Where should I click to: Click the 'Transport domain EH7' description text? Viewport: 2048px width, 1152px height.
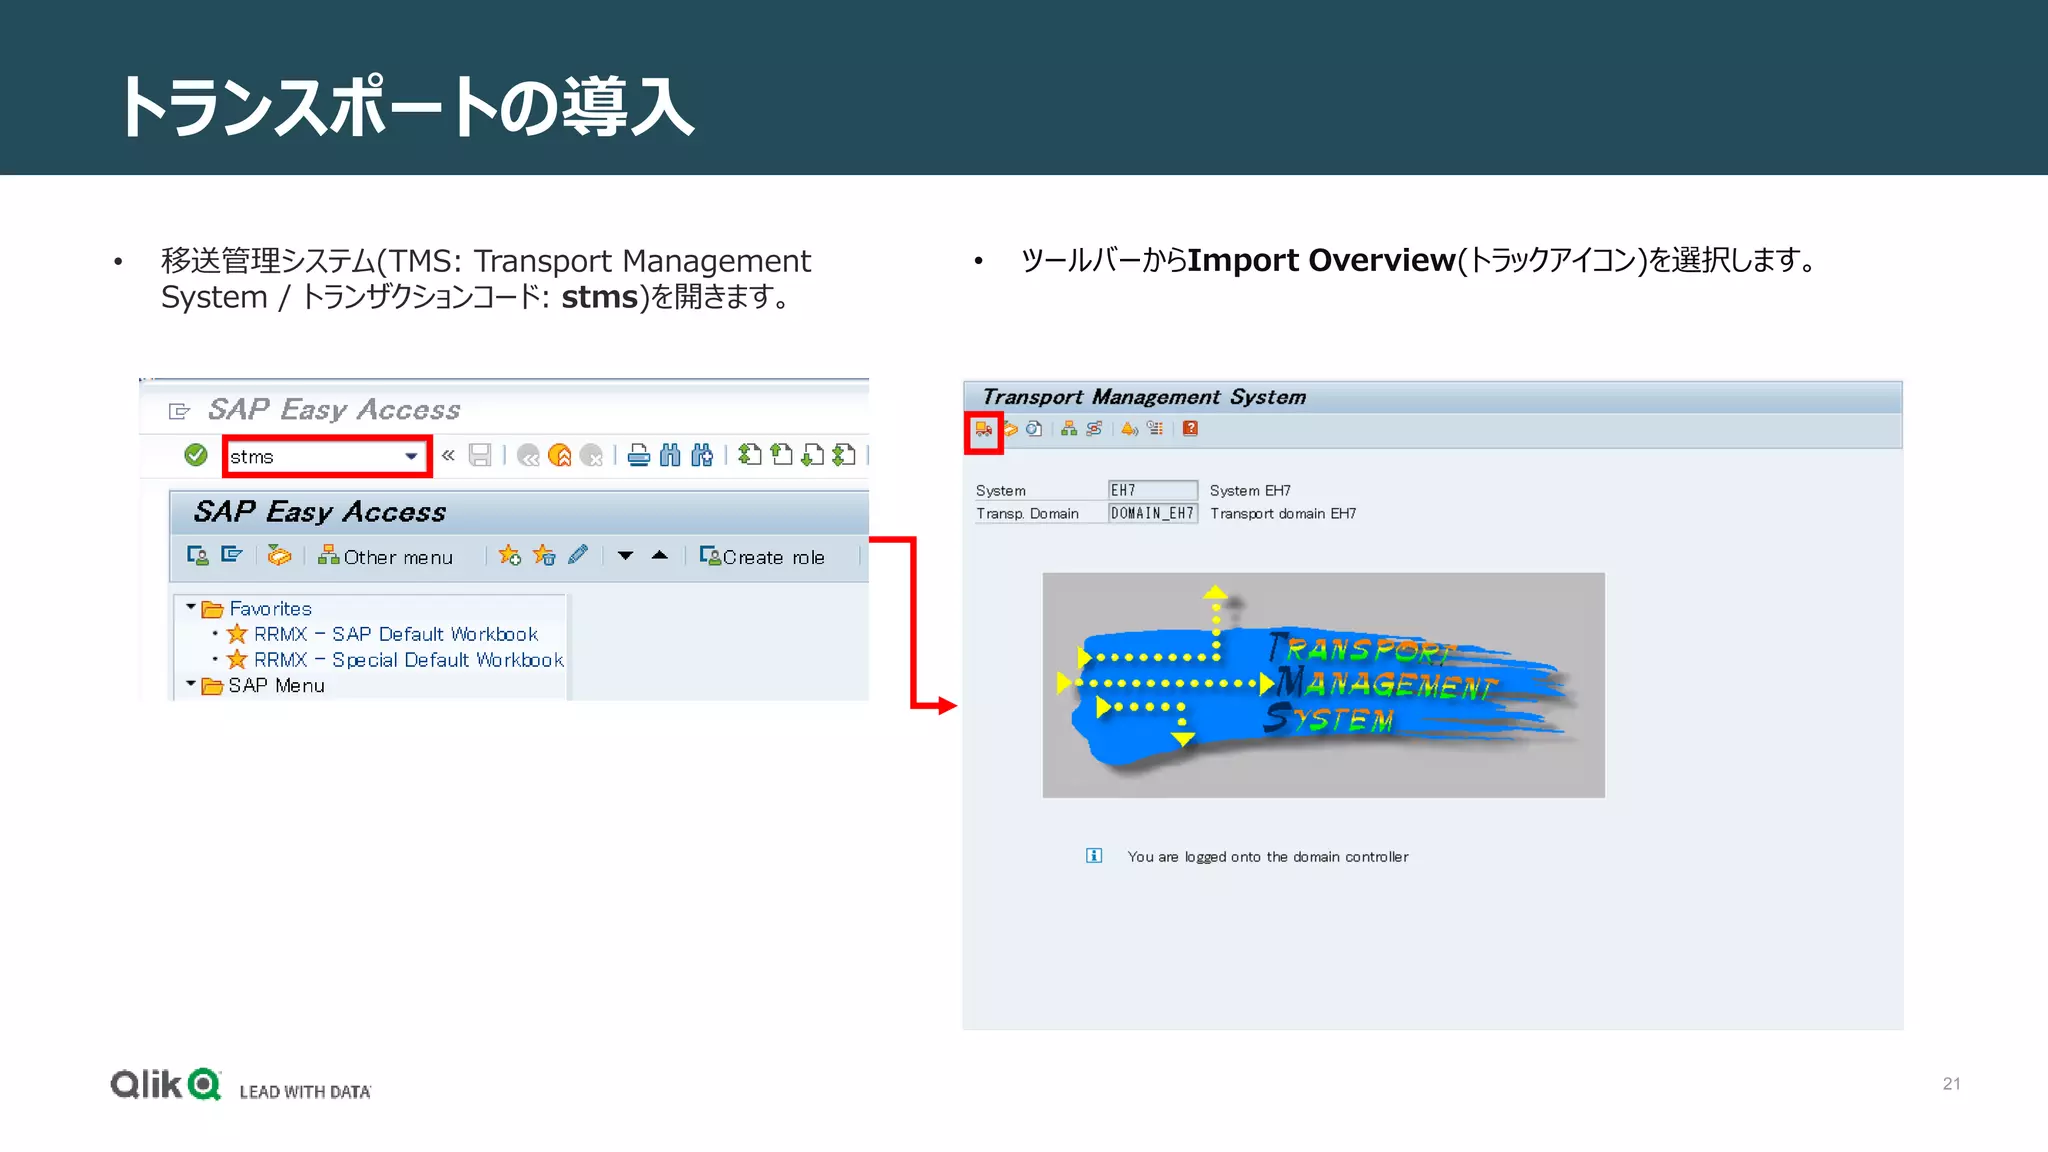point(1283,514)
